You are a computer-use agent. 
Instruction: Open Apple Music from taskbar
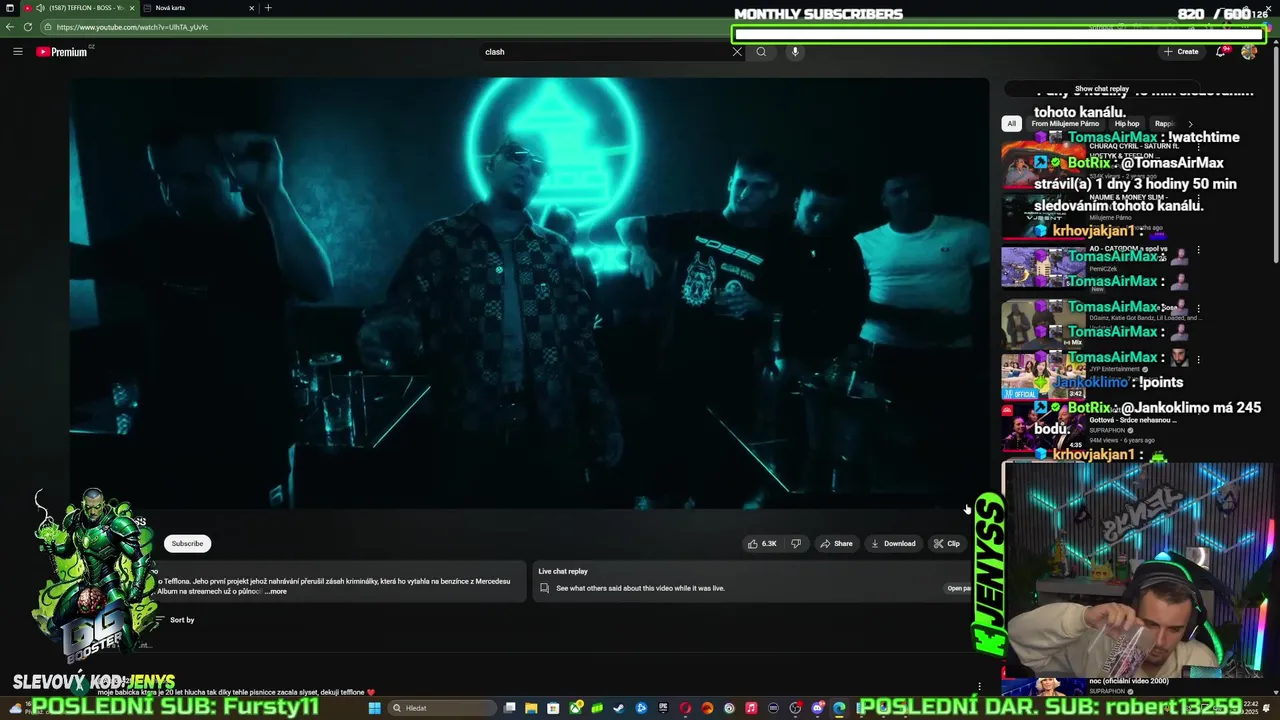pos(751,708)
